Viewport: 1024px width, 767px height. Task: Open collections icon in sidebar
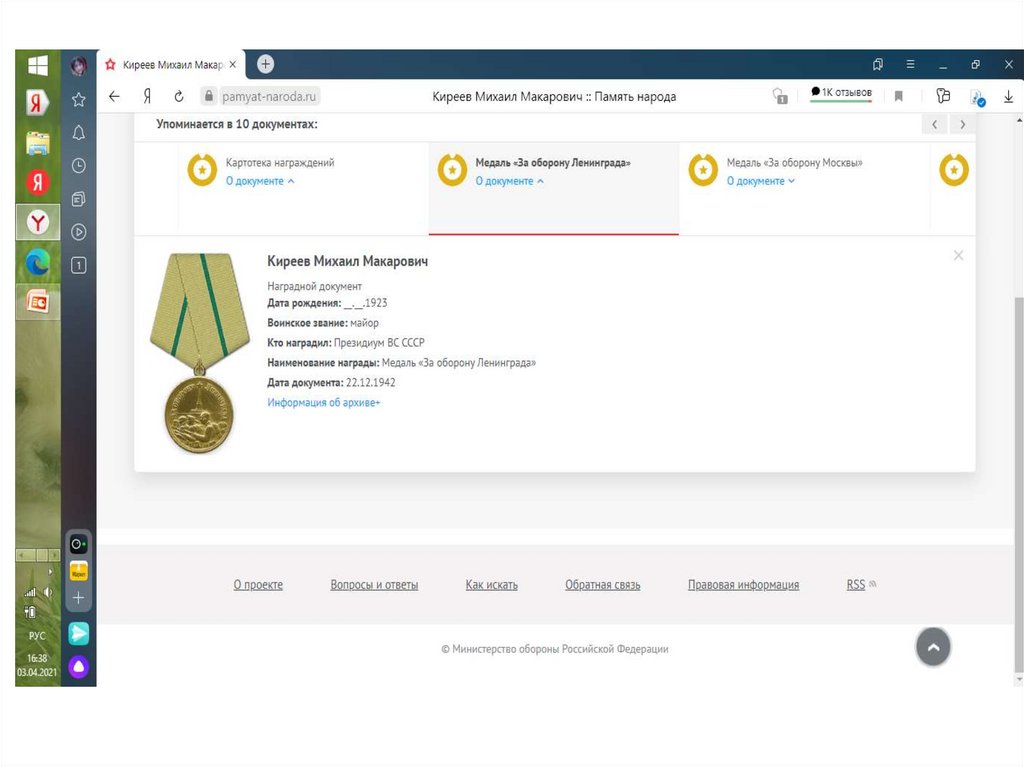[78, 199]
